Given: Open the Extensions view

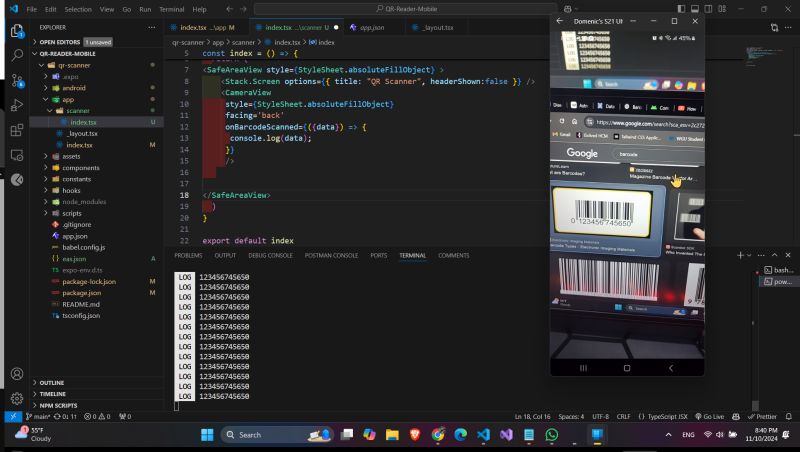Looking at the screenshot, I should click(x=16, y=130).
